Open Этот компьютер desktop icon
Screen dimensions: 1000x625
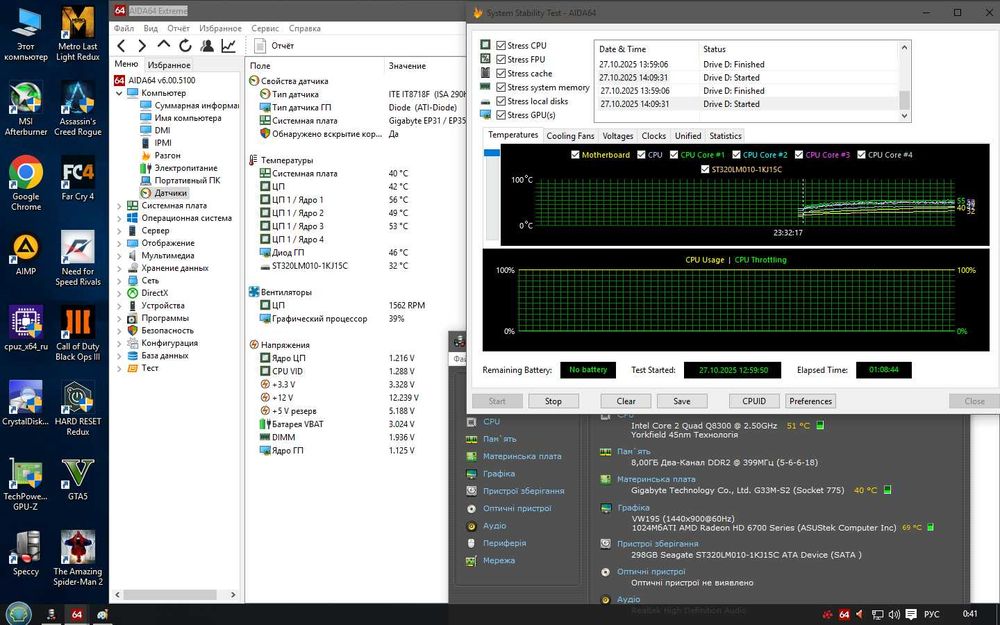(x=26, y=34)
